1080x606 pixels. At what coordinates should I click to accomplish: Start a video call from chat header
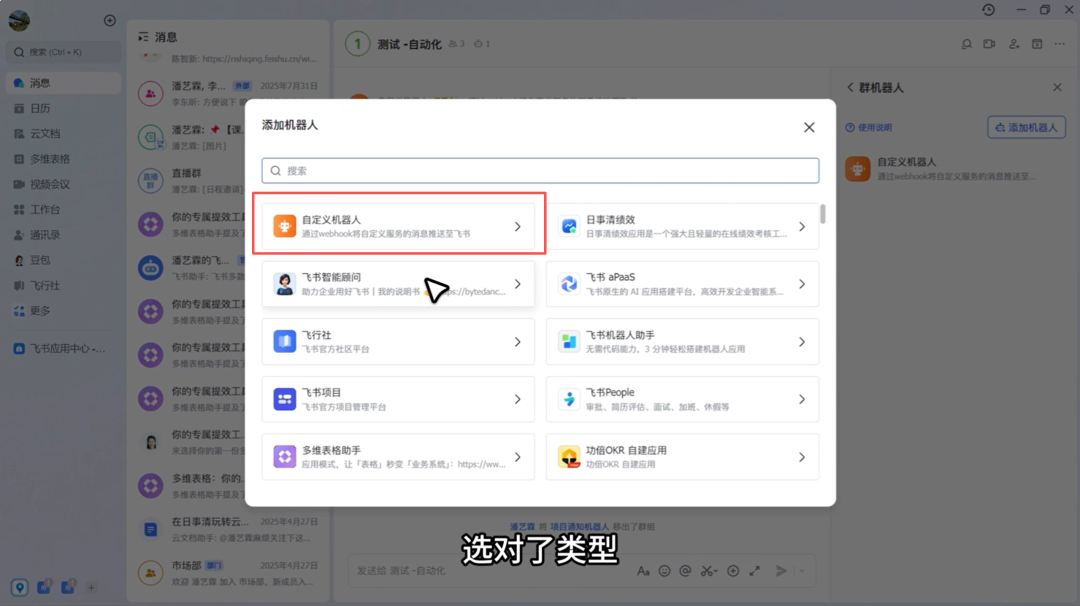989,44
